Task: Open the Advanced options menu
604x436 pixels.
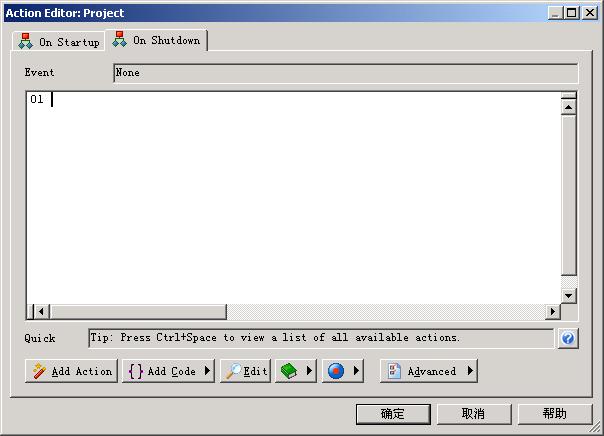Action: 428,371
